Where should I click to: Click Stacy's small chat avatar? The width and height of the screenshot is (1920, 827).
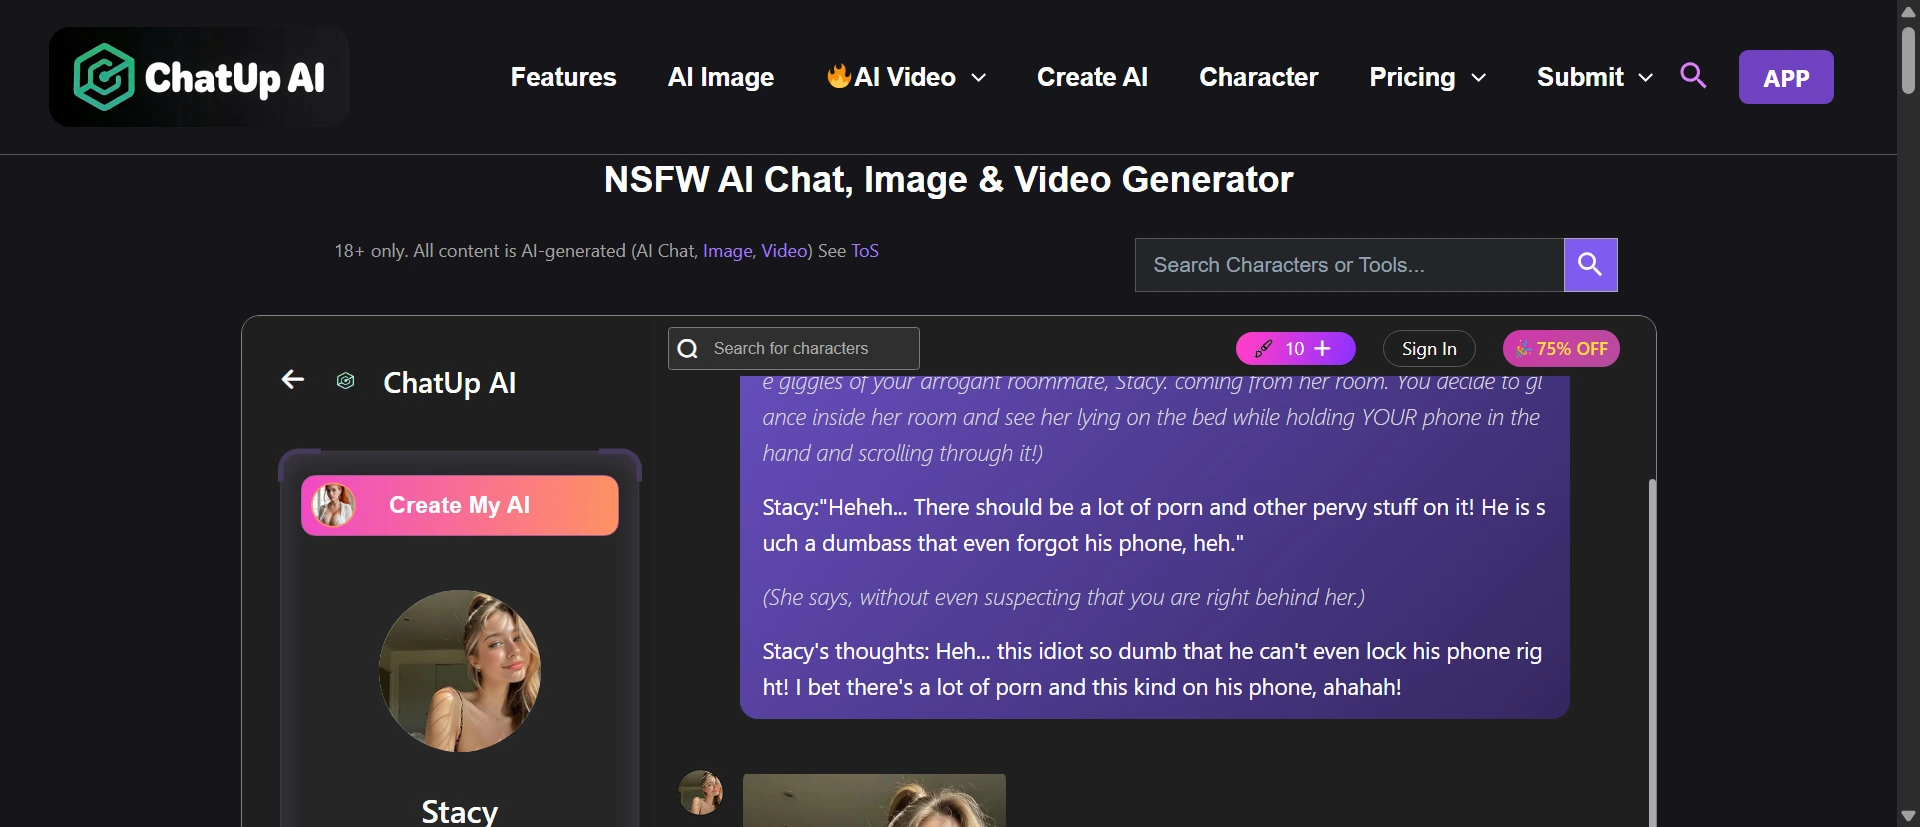coord(701,792)
